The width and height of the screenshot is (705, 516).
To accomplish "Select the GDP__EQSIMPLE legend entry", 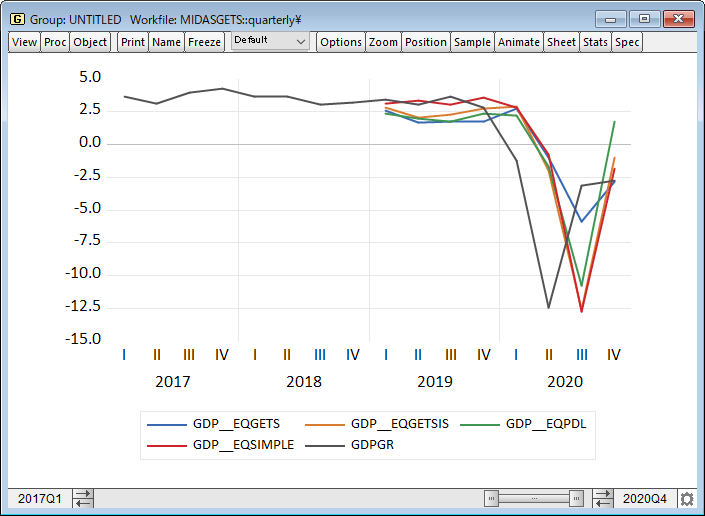I will tap(243, 445).
